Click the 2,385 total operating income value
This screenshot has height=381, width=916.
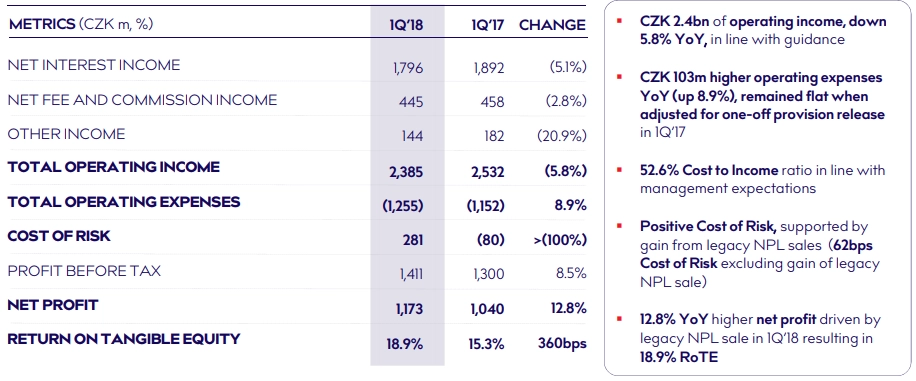405,172
